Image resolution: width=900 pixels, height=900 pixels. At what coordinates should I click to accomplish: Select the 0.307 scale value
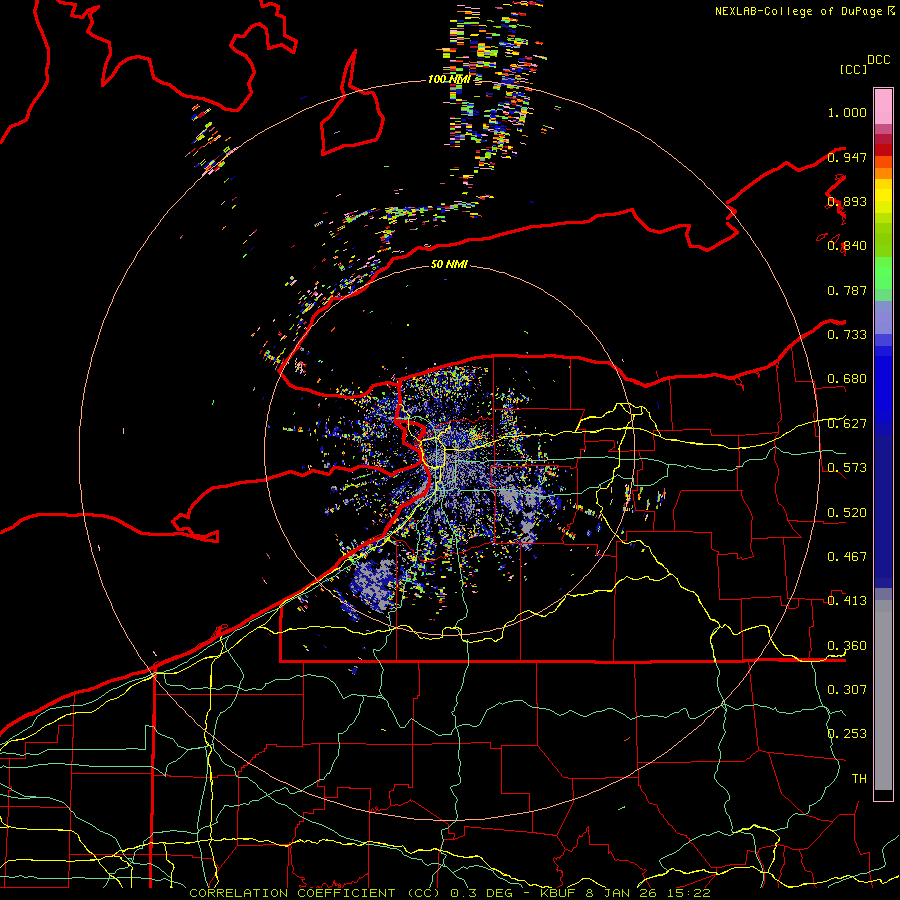(x=847, y=690)
